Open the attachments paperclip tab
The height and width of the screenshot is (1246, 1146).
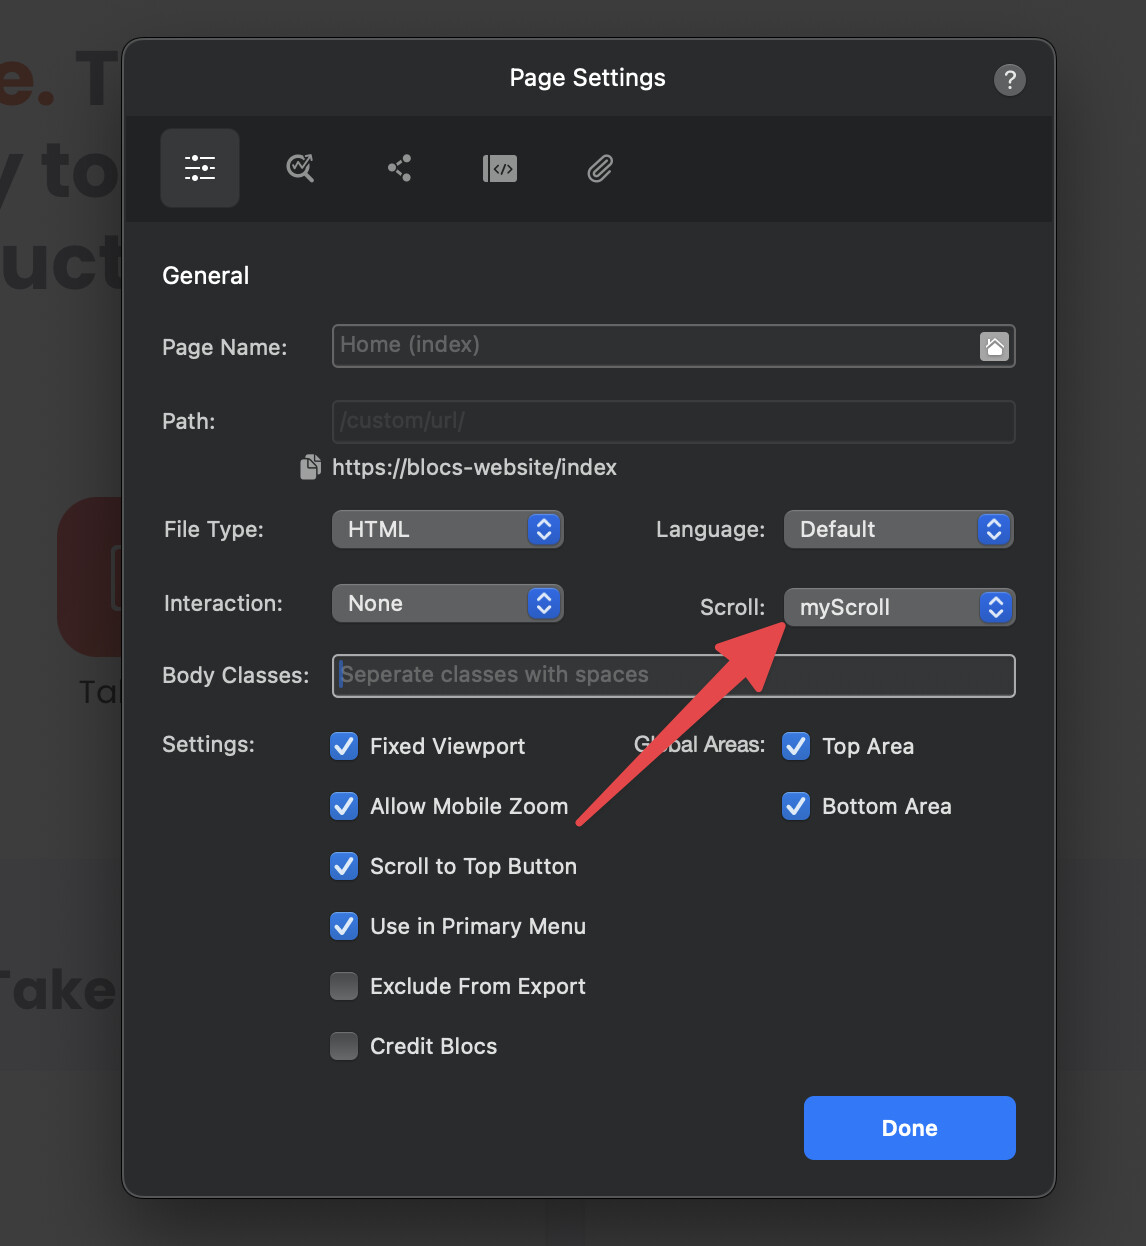[x=600, y=168]
